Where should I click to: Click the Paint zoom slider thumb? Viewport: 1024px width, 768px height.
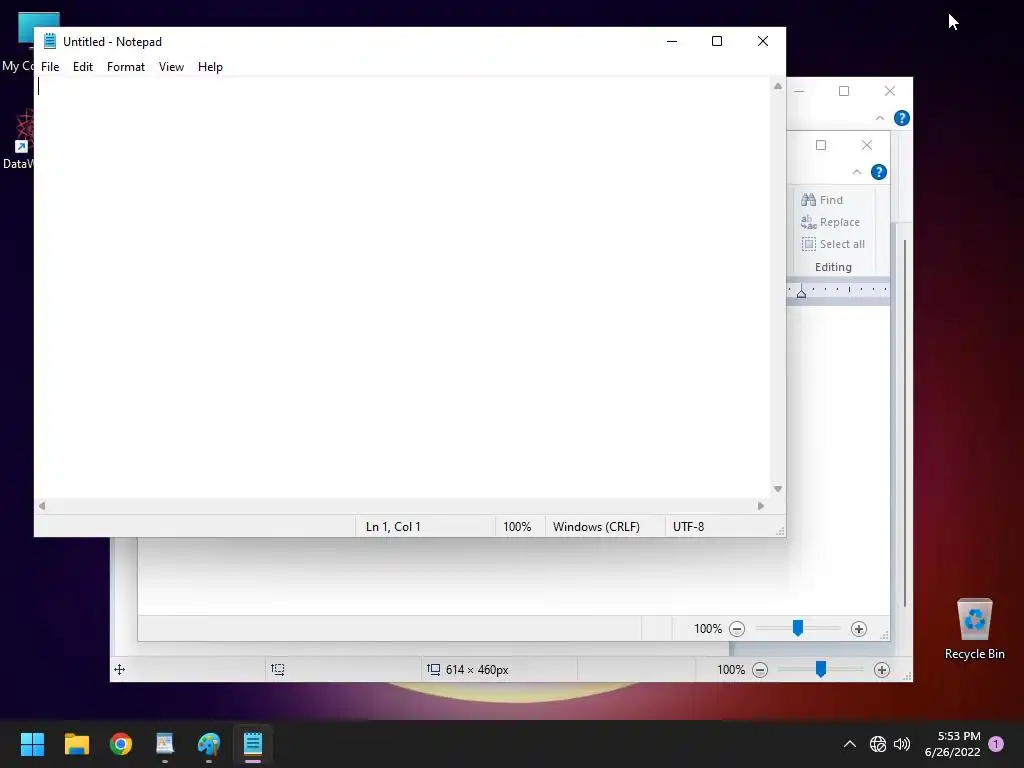[821, 669]
